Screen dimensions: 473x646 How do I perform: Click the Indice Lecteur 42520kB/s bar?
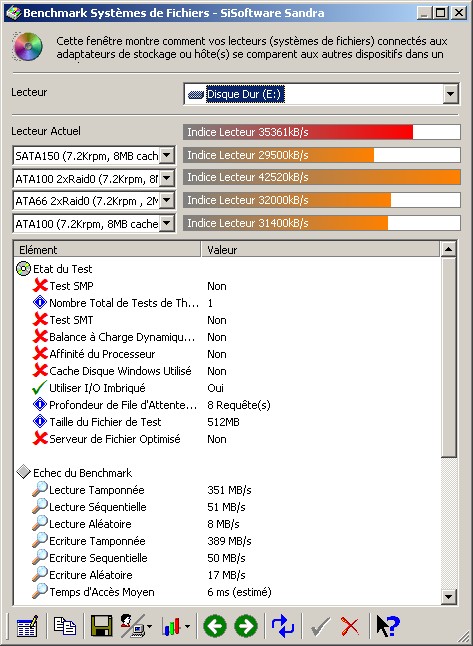[x=321, y=177]
